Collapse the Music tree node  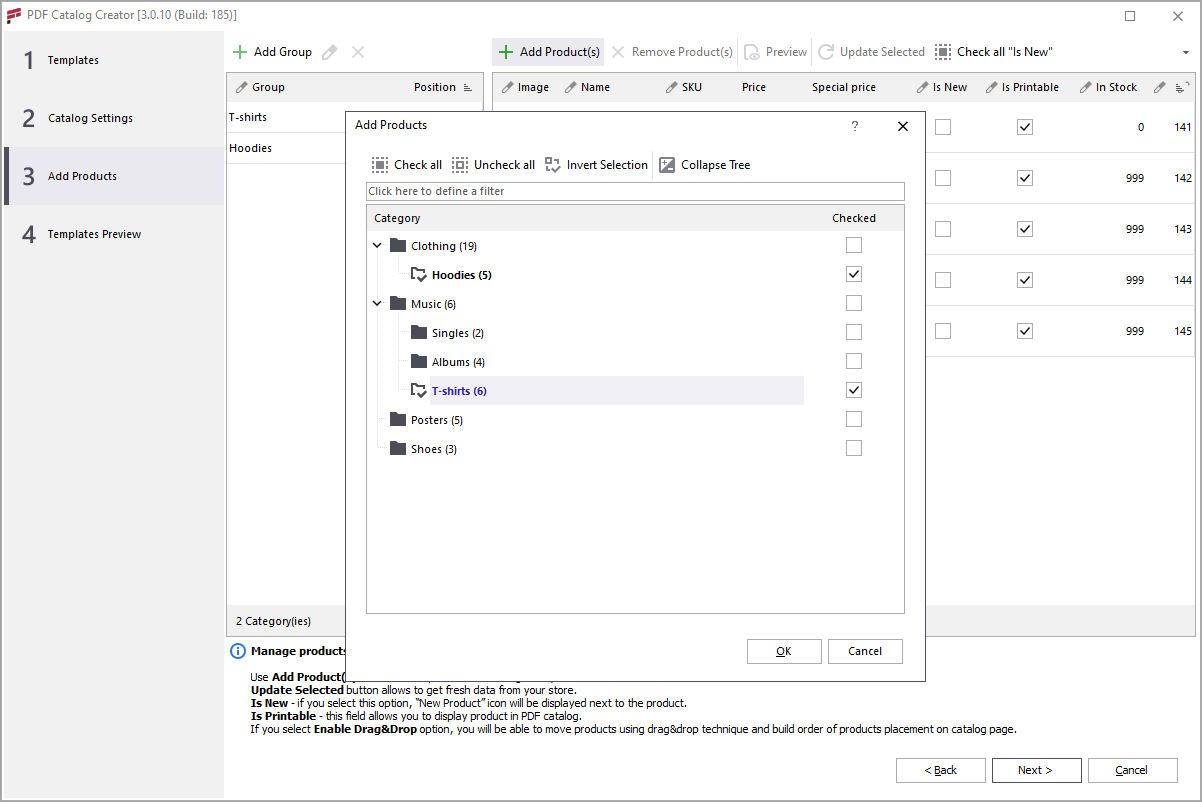[377, 302]
